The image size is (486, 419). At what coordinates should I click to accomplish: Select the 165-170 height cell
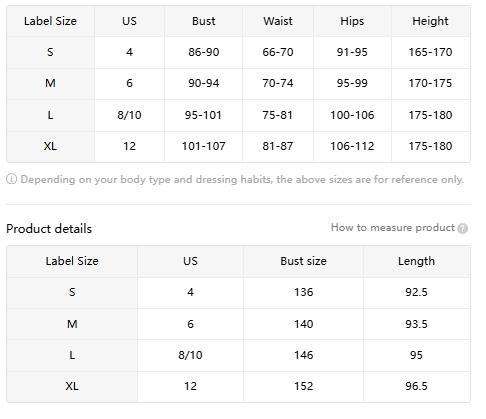tap(430, 52)
